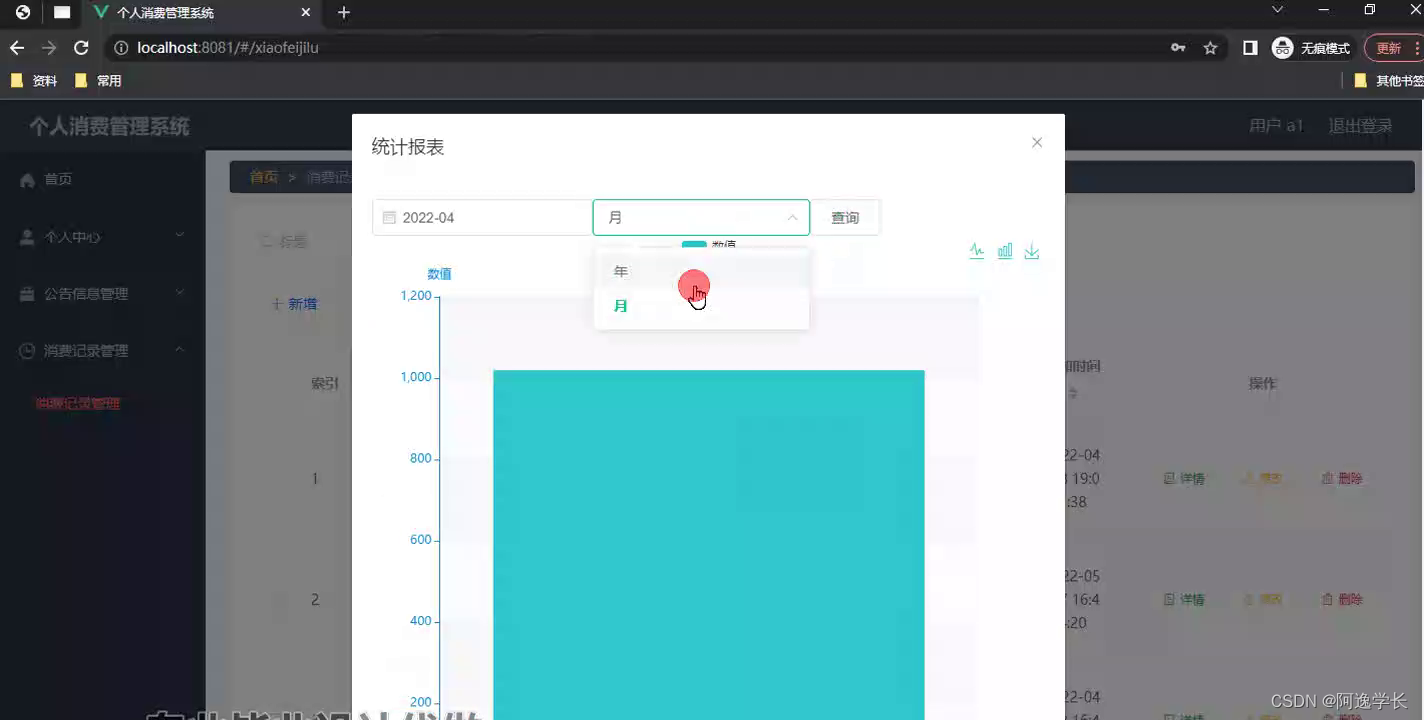Click 800 on the chart axis

[x=419, y=458]
